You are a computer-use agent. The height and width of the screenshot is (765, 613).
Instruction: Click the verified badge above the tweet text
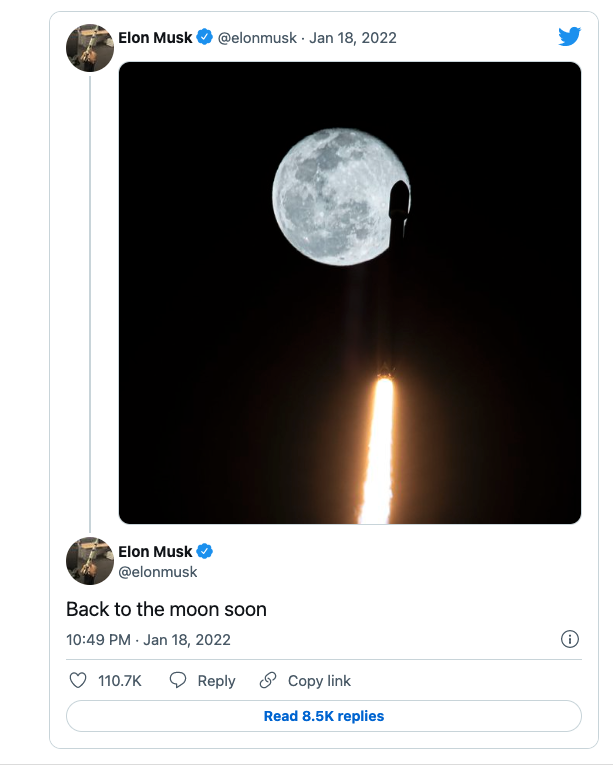click(x=205, y=552)
